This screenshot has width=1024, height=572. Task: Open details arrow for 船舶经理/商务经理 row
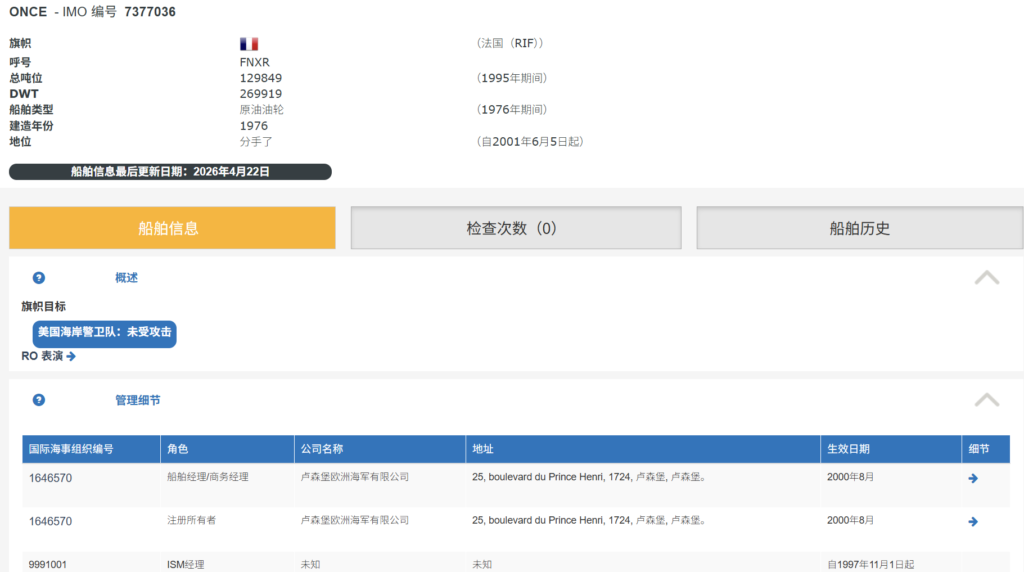973,478
